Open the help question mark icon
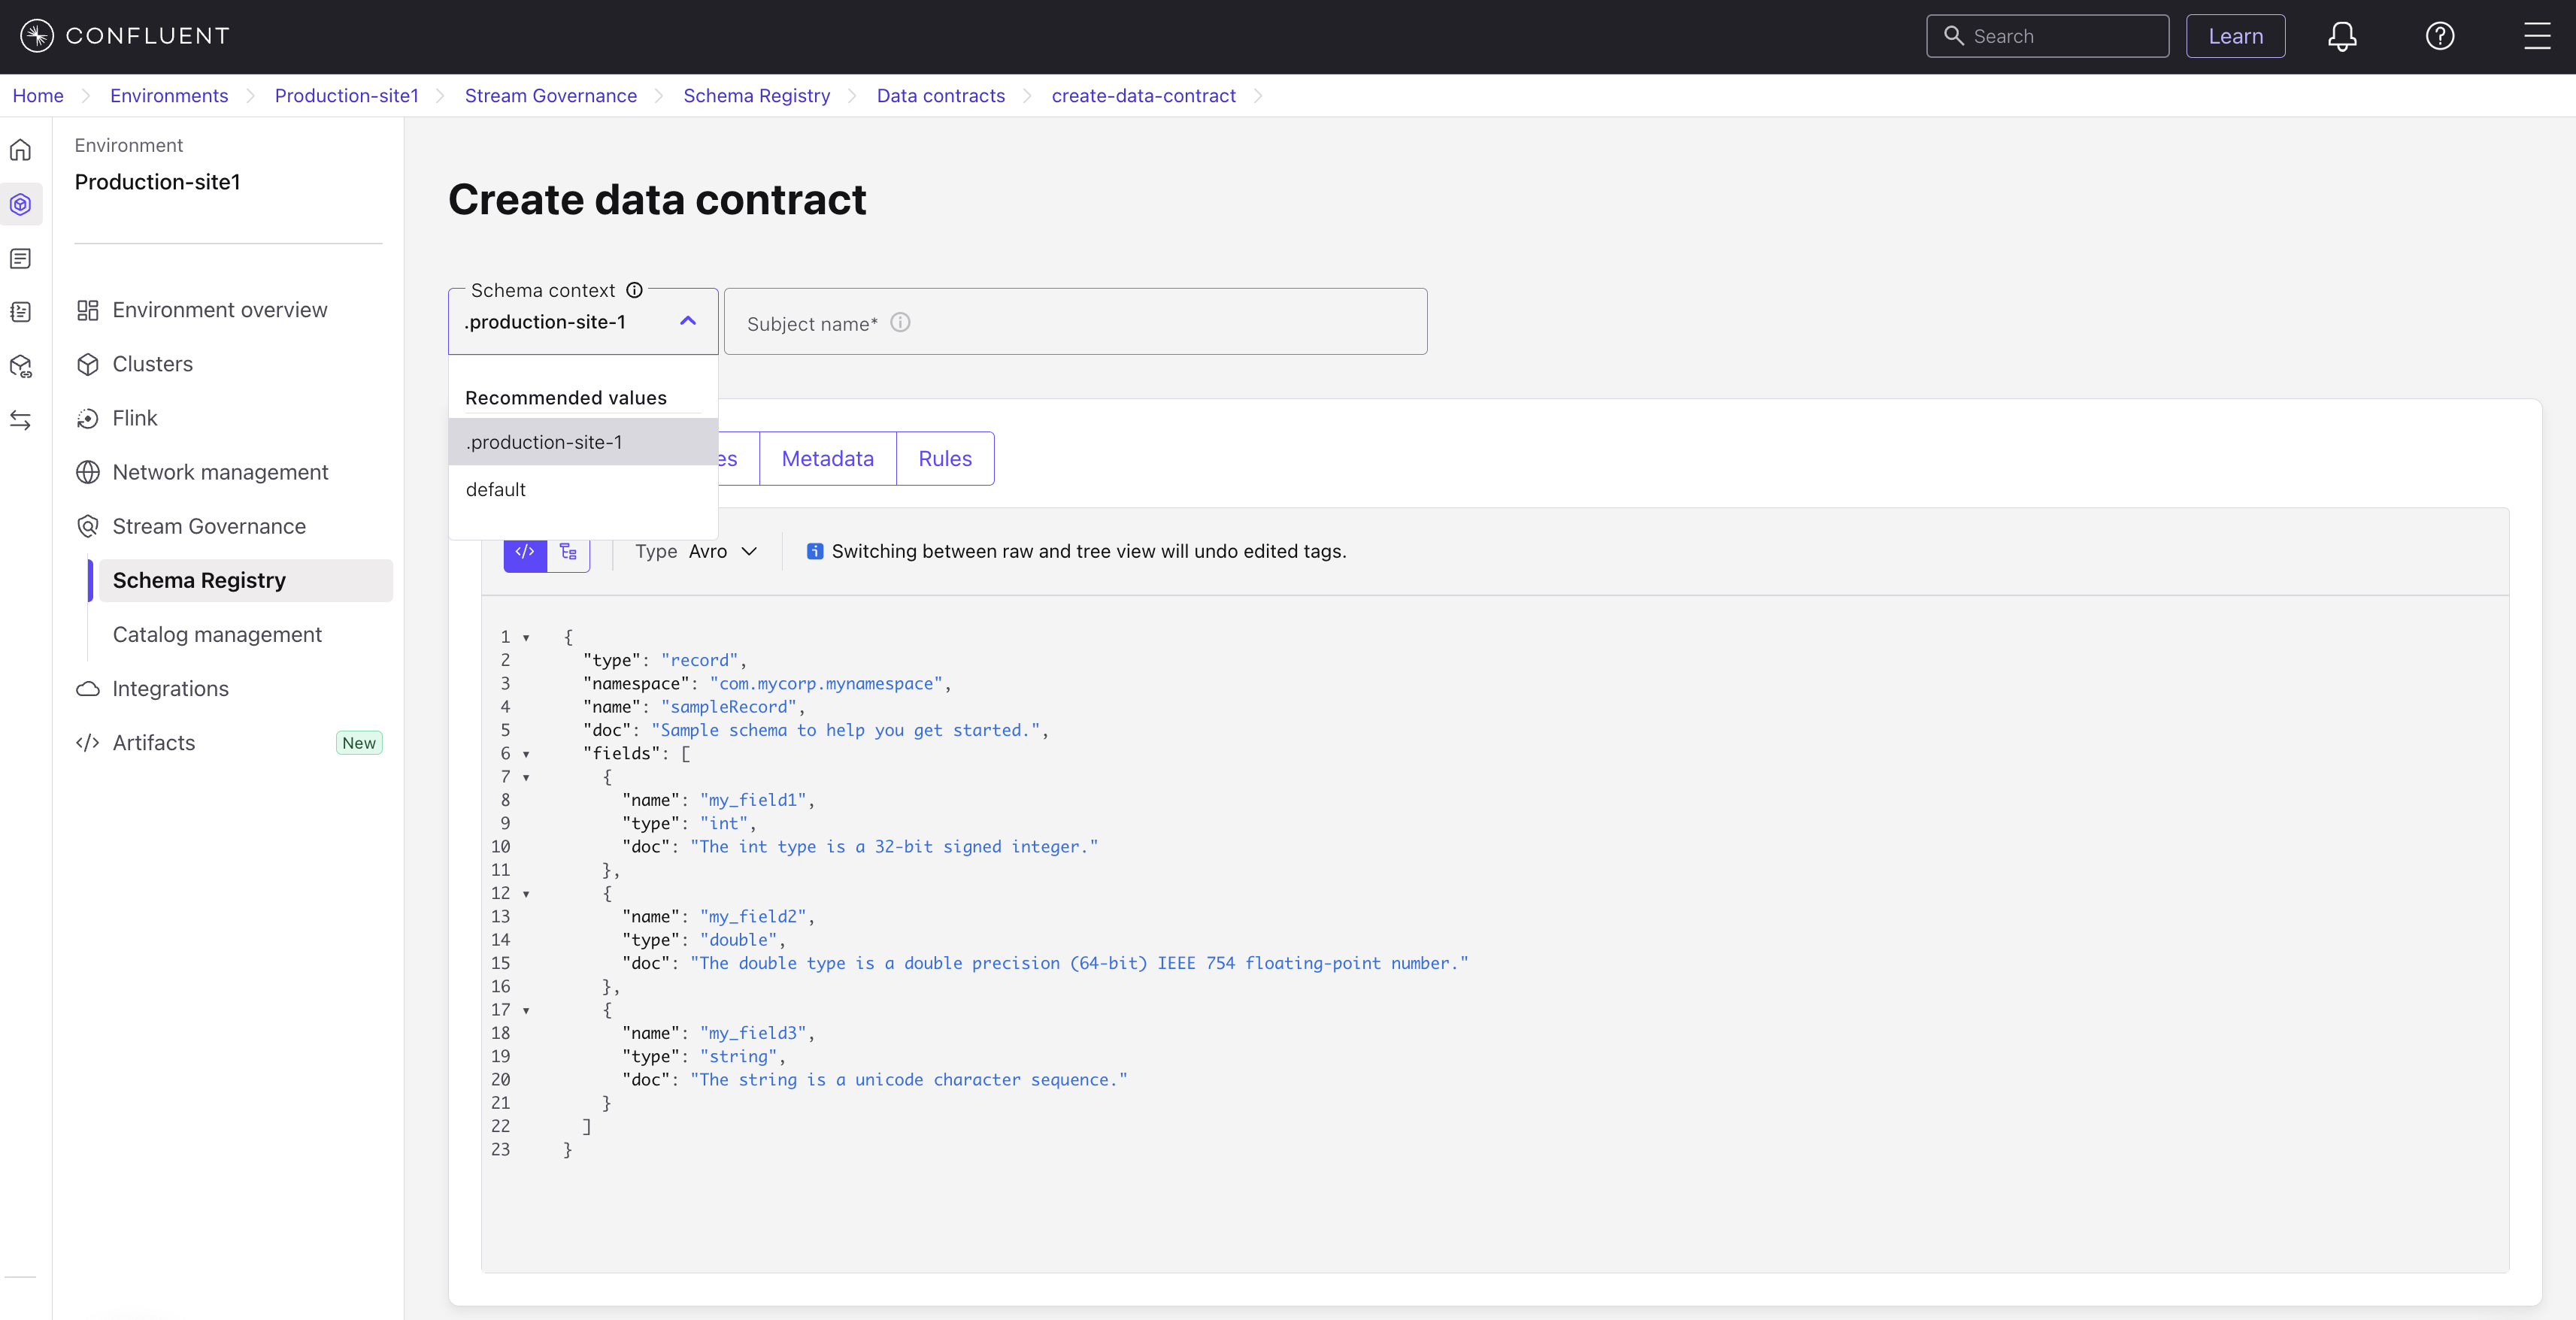 2439,36
